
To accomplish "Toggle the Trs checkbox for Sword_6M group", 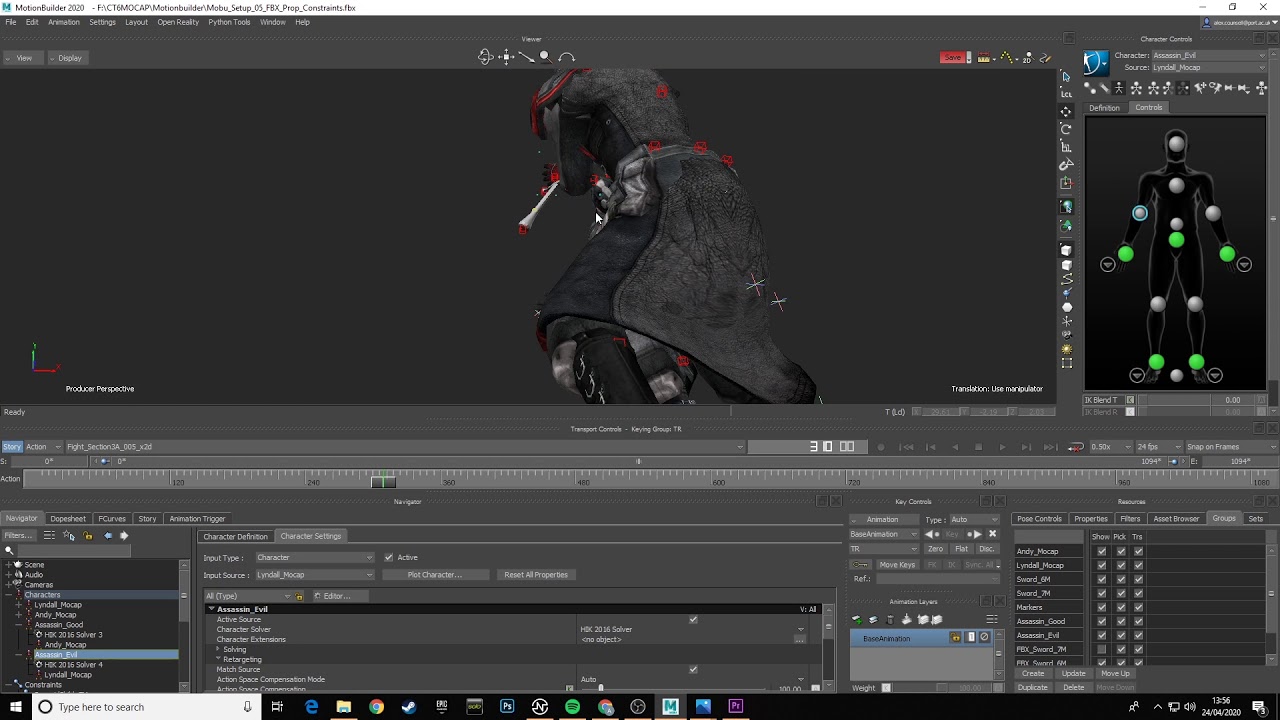I will click(x=1138, y=579).
